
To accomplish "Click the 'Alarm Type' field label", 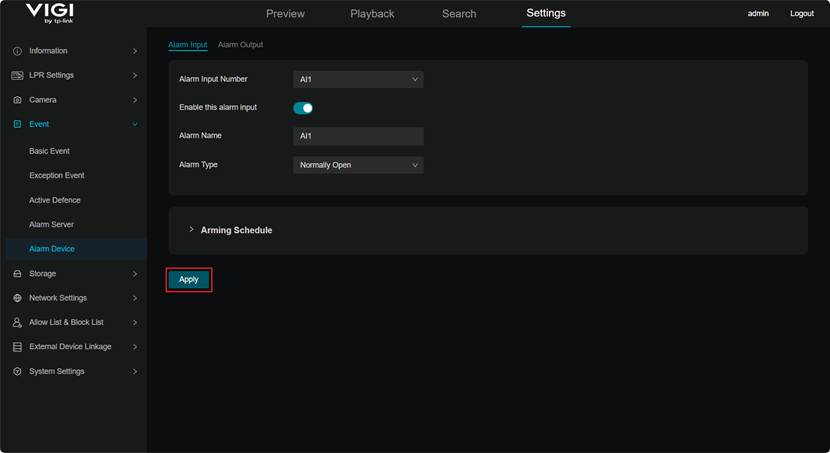I will tap(198, 165).
